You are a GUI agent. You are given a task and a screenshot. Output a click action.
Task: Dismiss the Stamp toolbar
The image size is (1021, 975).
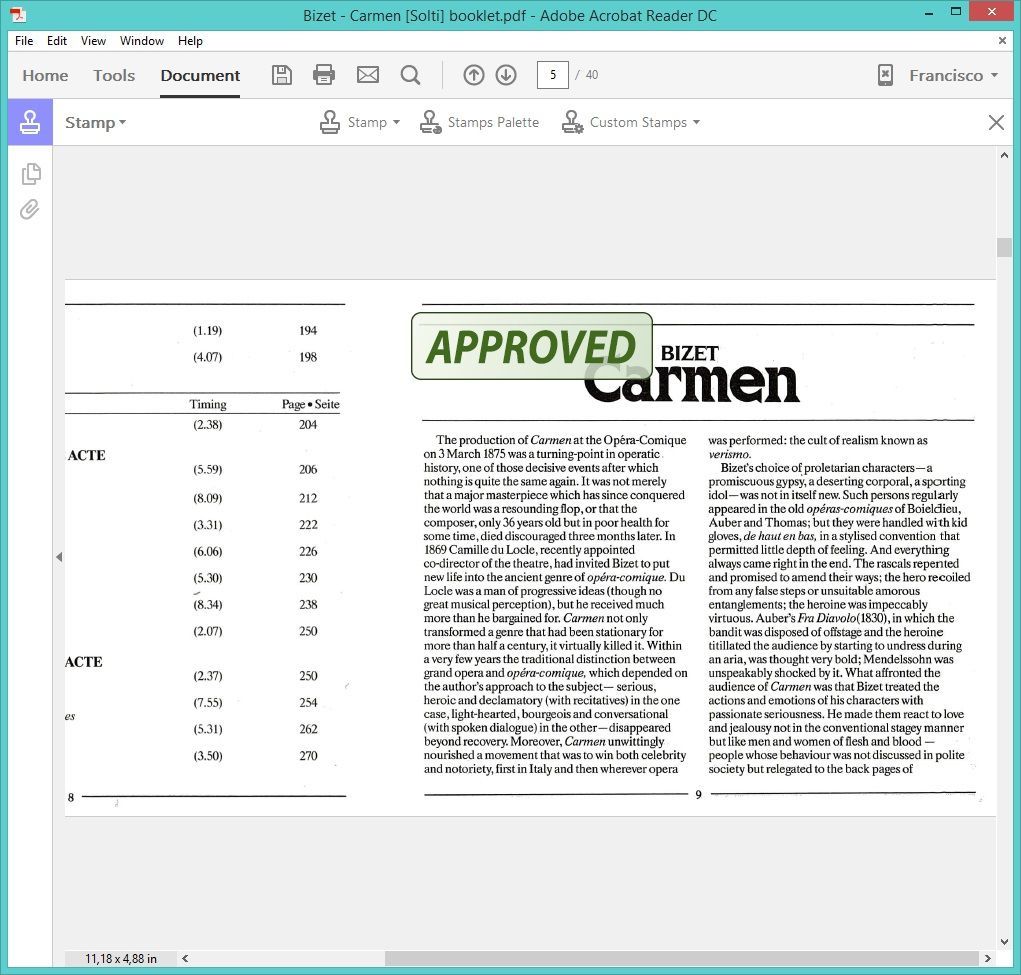pyautogui.click(x=995, y=121)
